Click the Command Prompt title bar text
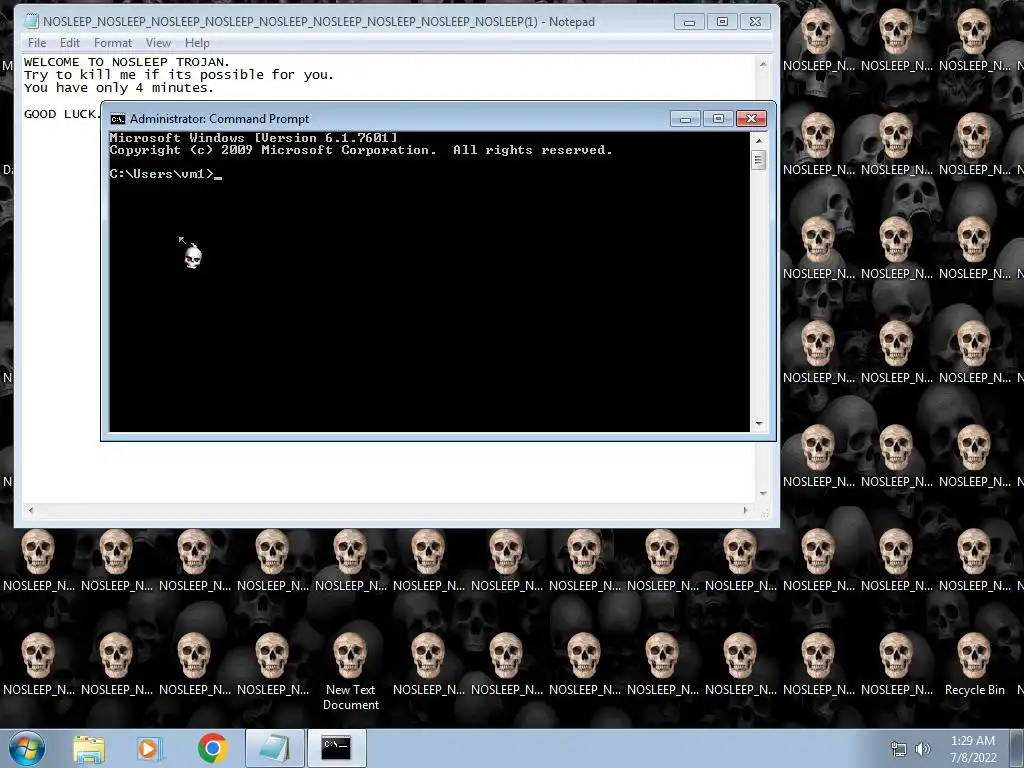Screen dimensions: 1024x768 219,119
